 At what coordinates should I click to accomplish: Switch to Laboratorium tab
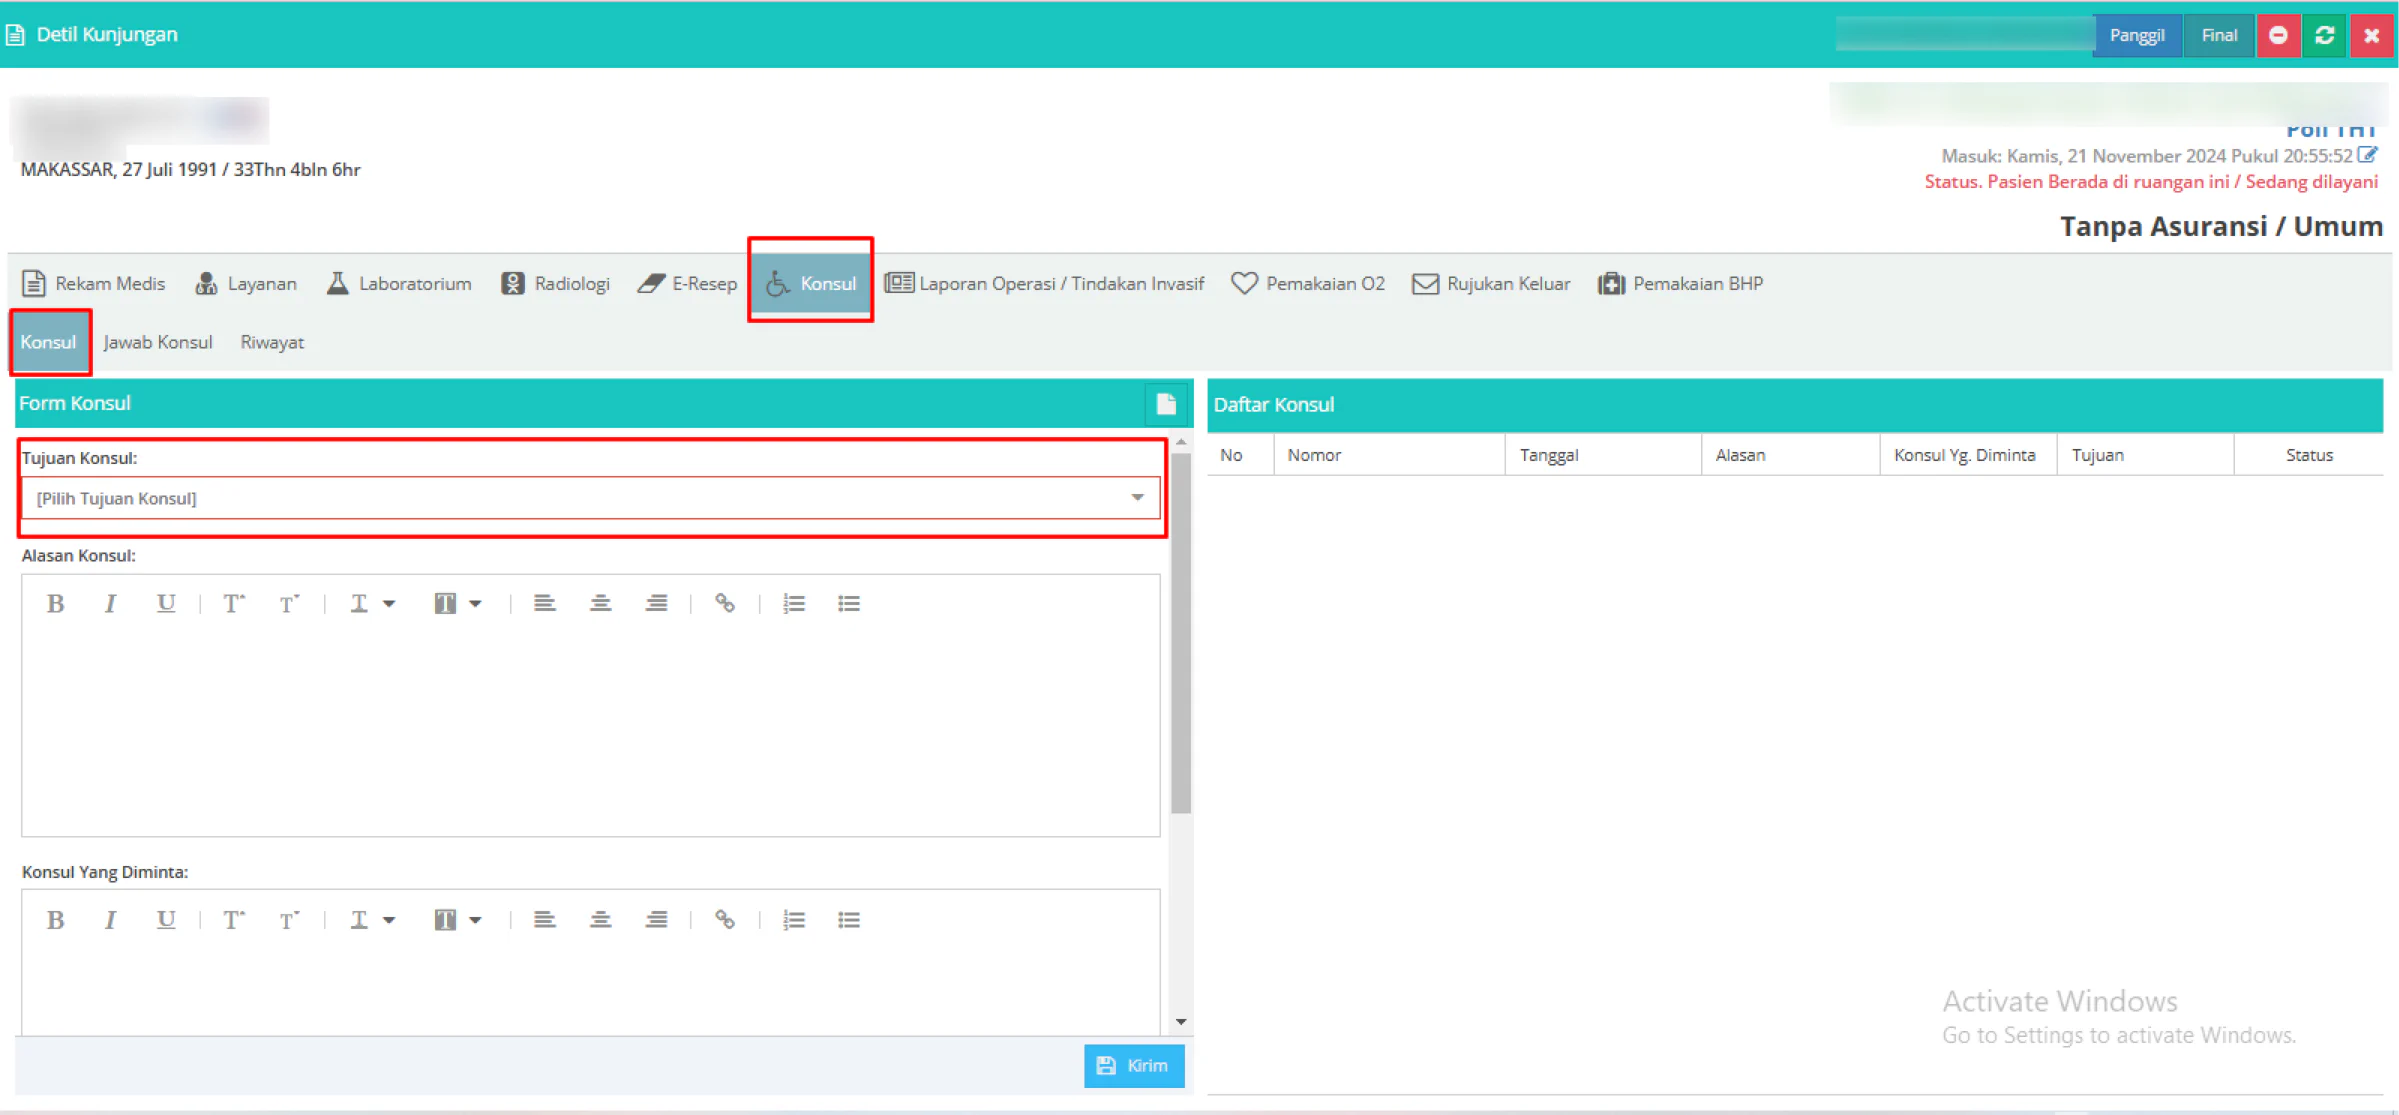399,284
